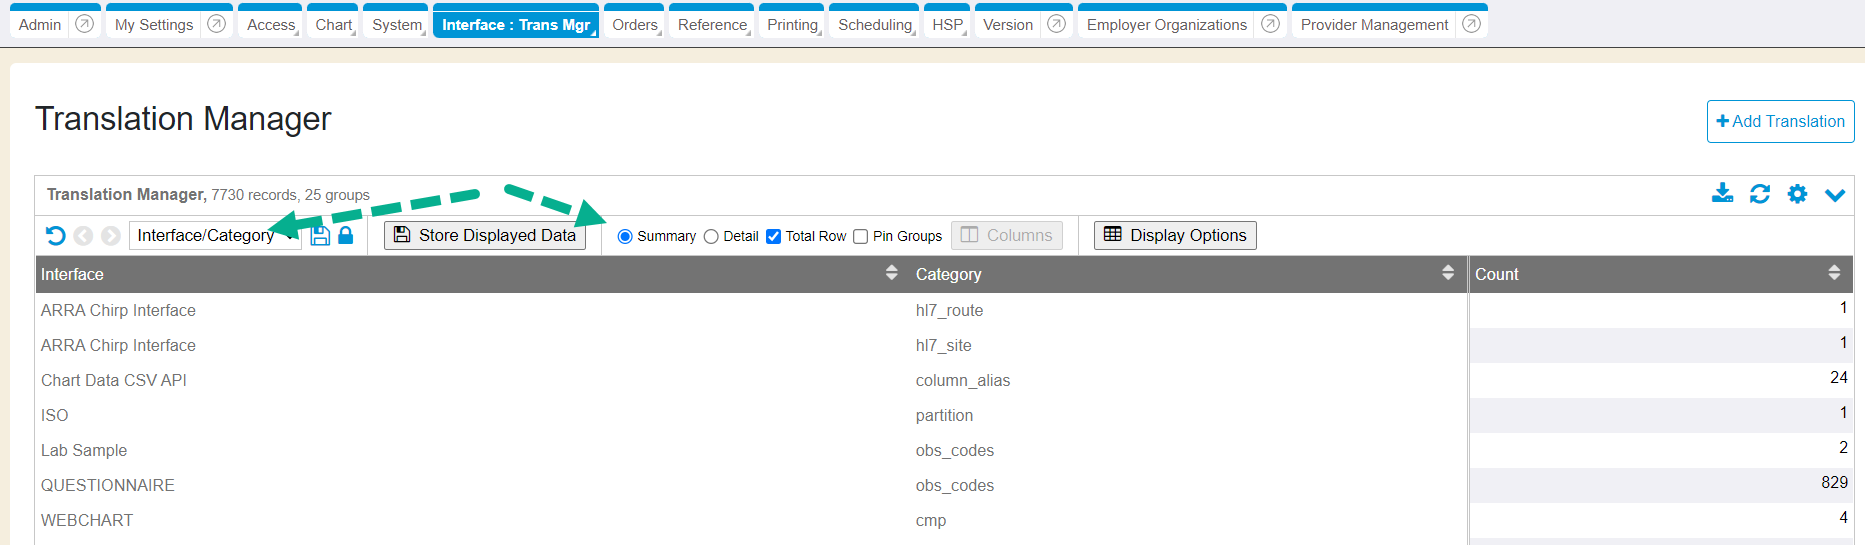The width and height of the screenshot is (1865, 545).
Task: Select the Summary radio button
Action: pos(625,237)
